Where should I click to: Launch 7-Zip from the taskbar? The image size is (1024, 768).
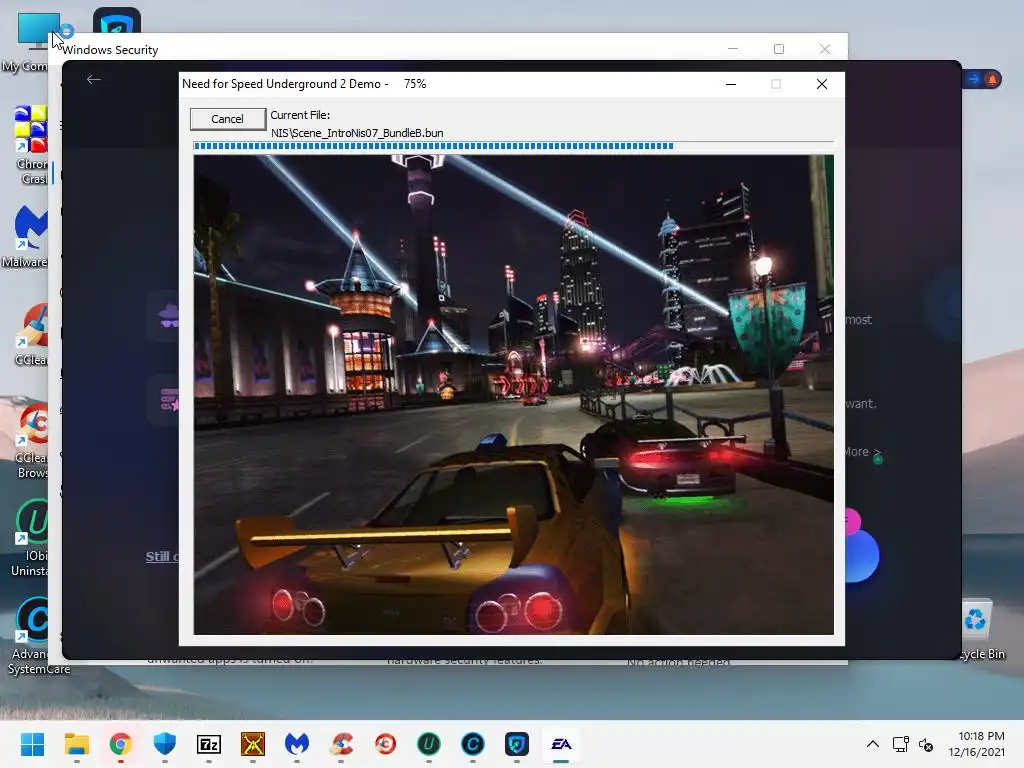[x=209, y=744]
